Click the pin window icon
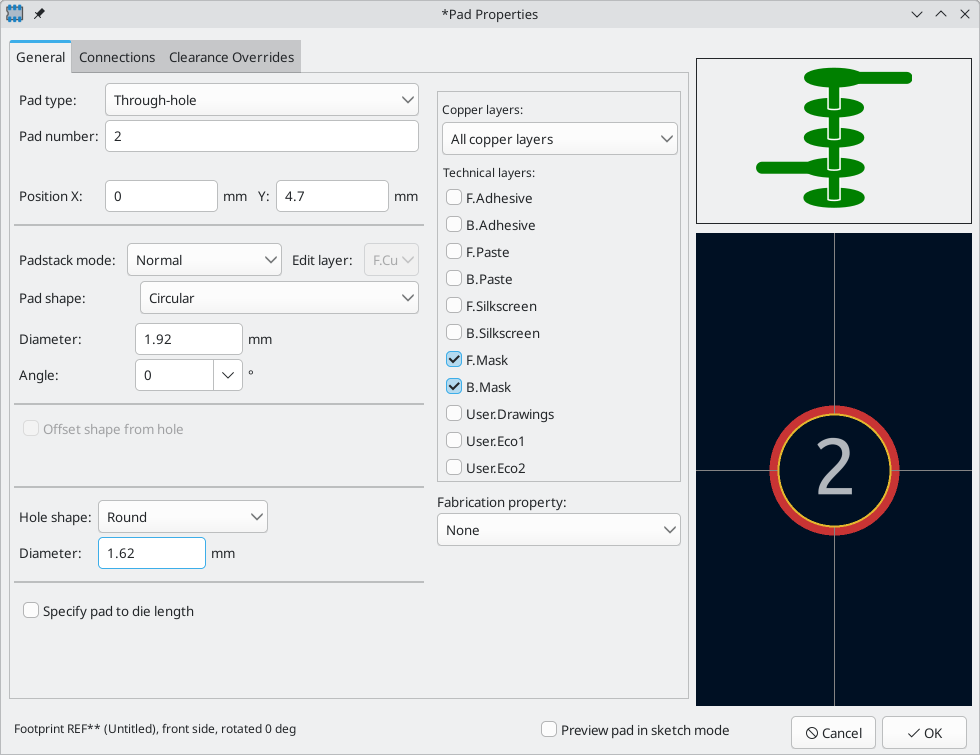Screen dimensions: 980x755 pos(39,15)
